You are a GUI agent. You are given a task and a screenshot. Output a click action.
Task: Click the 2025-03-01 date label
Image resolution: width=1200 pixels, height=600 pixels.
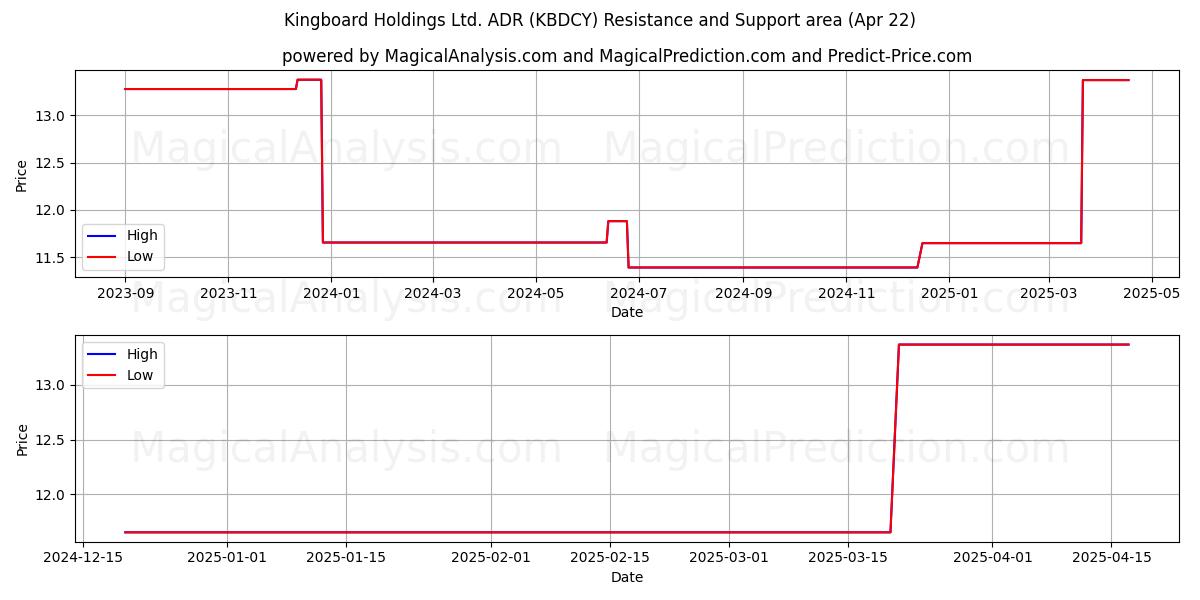729,558
